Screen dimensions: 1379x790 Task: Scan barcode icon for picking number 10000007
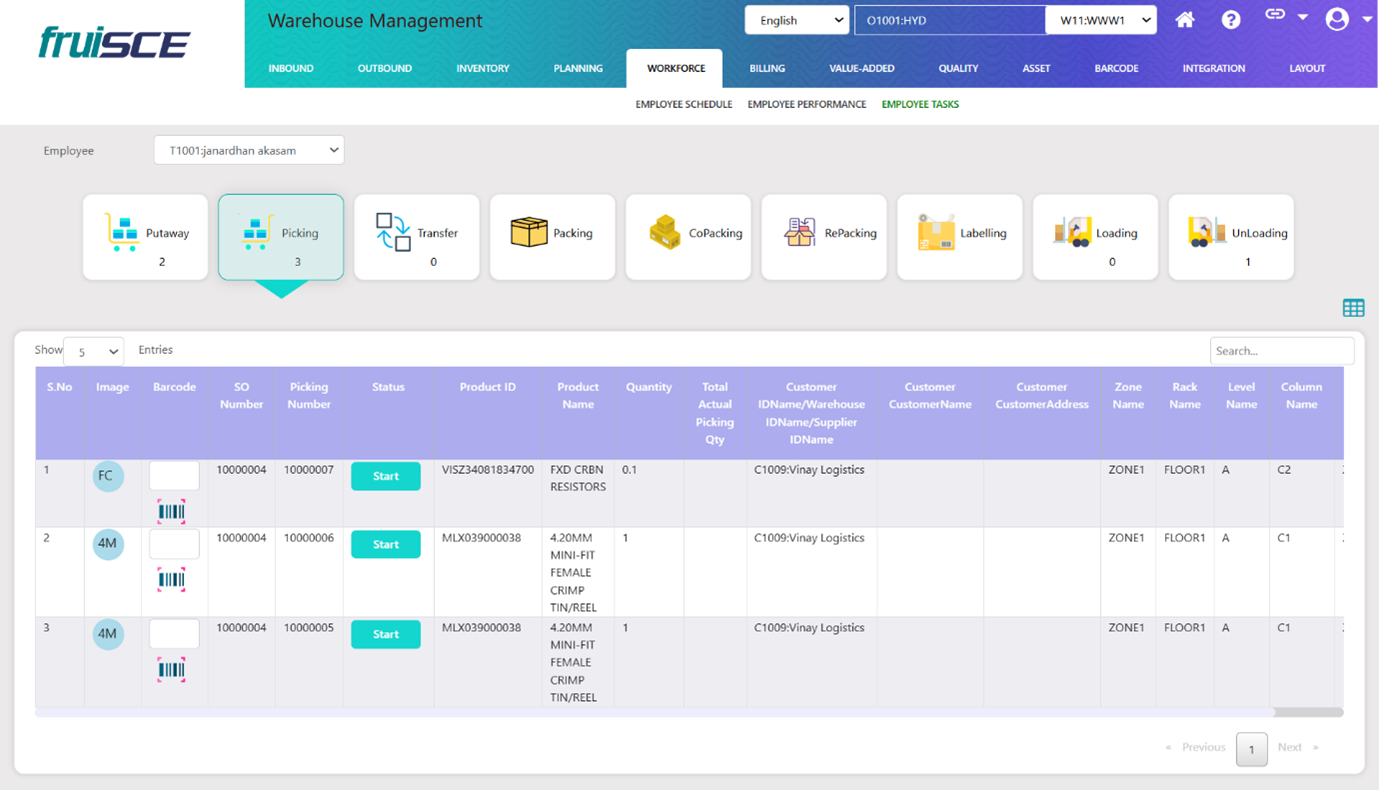[x=172, y=512]
